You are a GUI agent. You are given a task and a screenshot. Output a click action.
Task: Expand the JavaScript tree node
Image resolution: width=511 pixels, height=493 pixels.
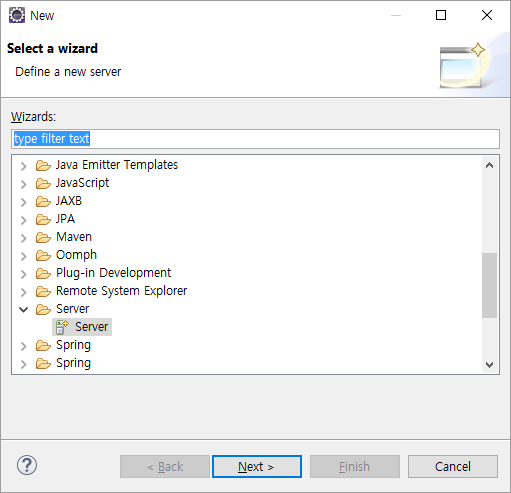(24, 184)
